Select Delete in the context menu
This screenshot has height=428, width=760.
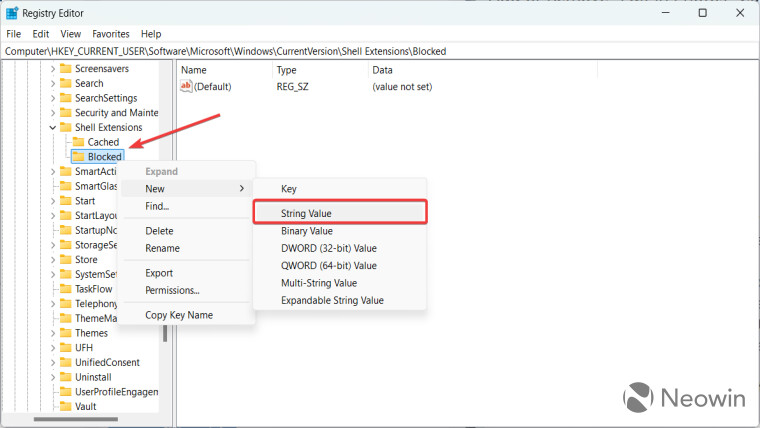[x=186, y=231]
